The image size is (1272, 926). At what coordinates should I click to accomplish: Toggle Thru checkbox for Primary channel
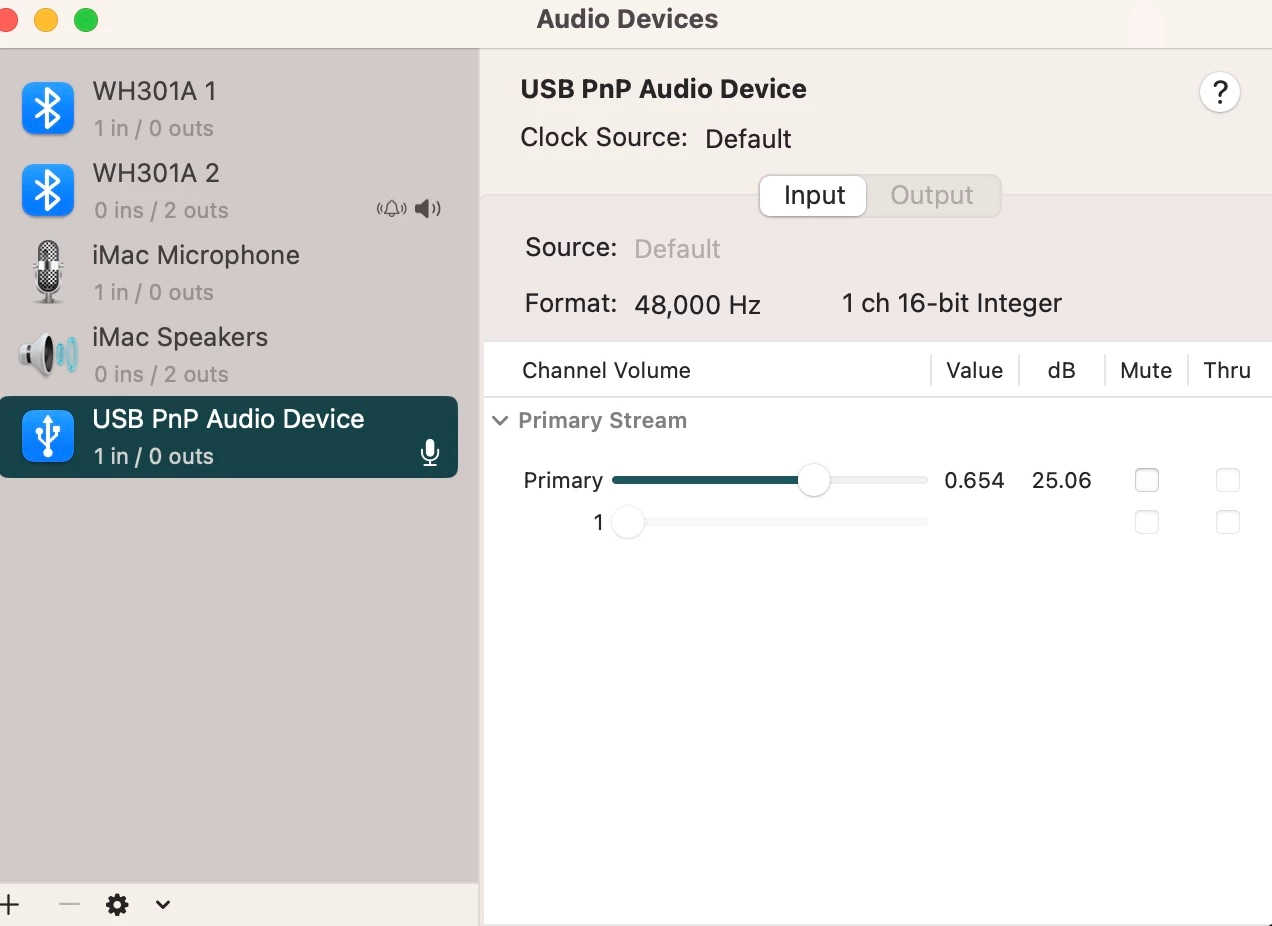1228,480
